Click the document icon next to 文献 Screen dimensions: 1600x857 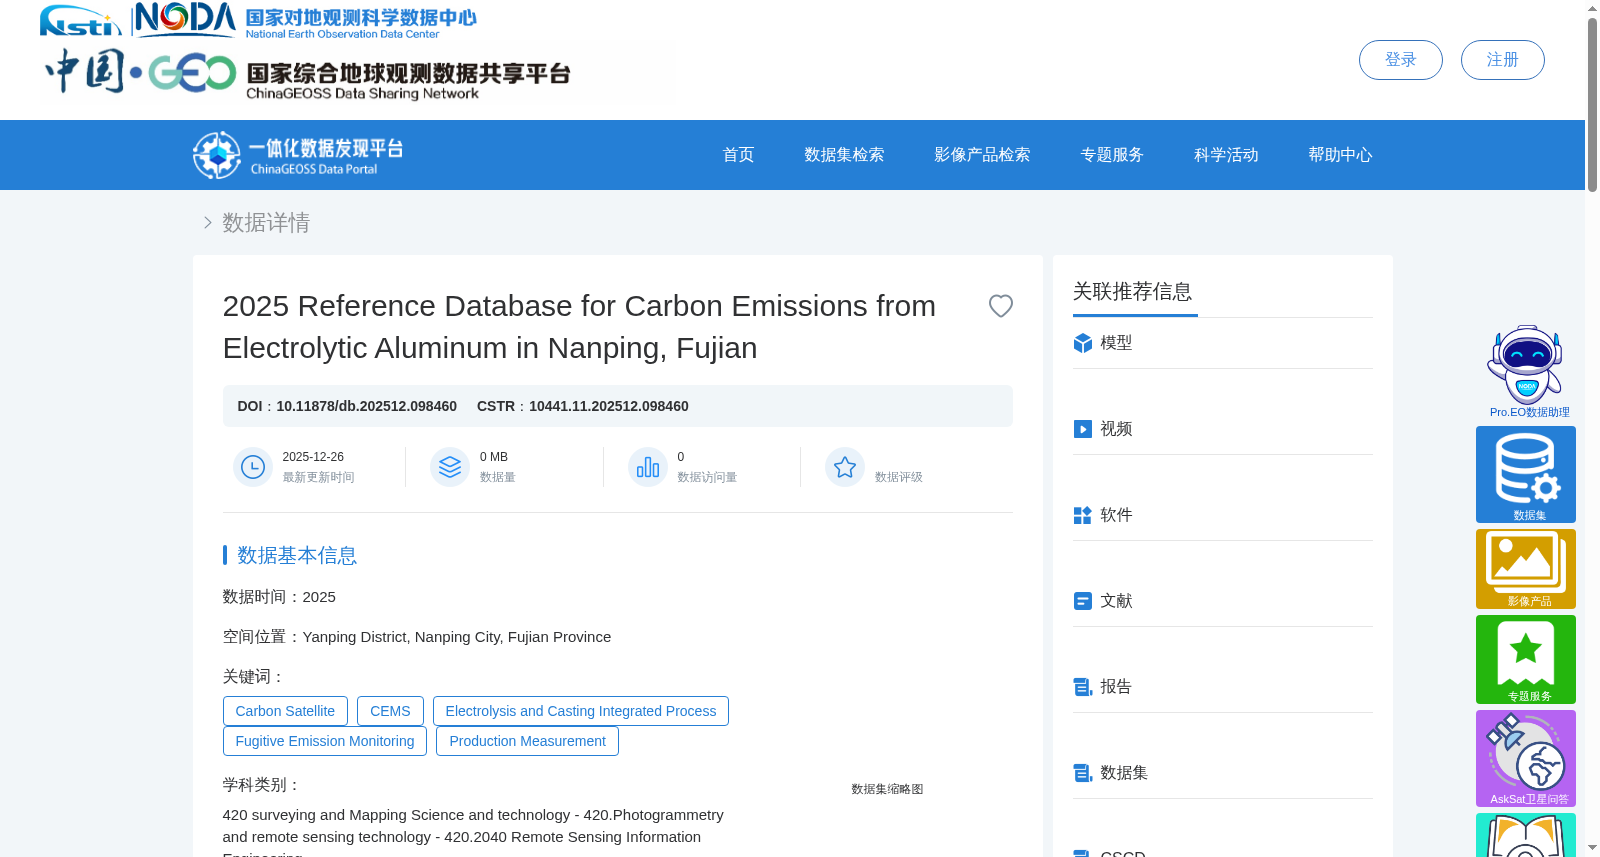tap(1082, 601)
